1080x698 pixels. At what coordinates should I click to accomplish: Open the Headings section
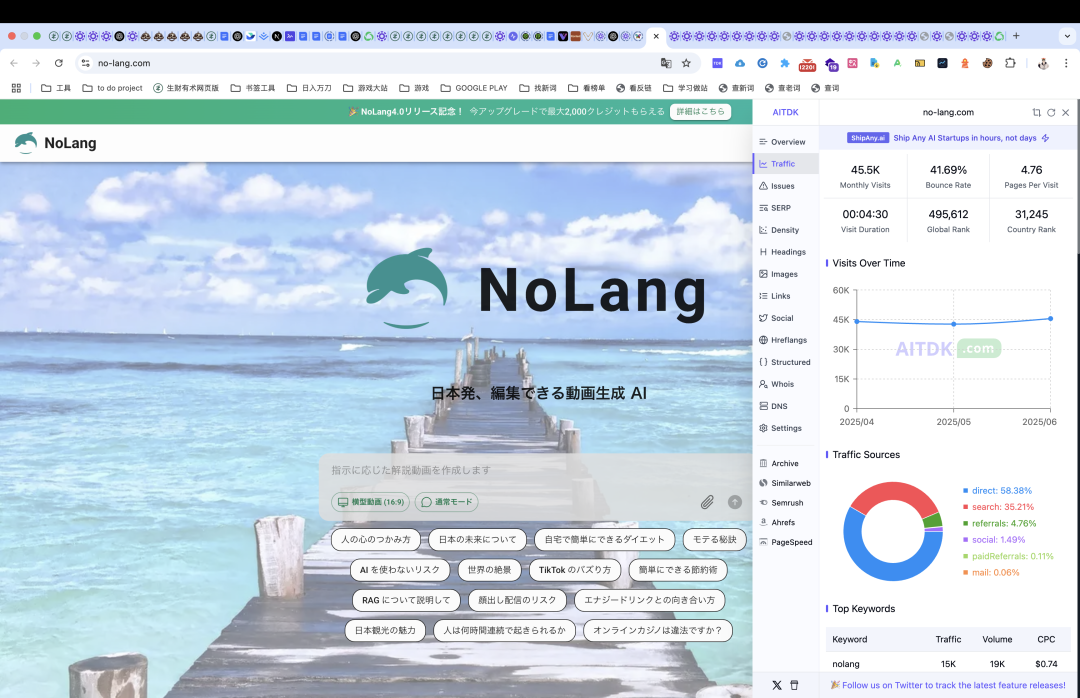(x=782, y=252)
